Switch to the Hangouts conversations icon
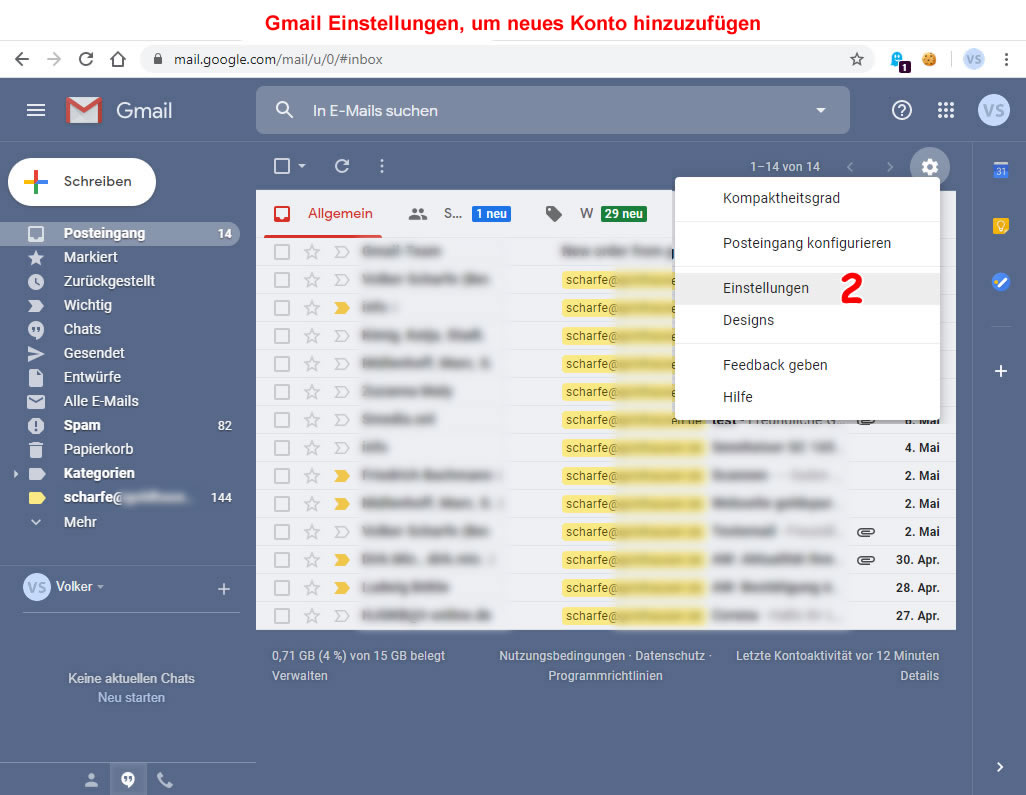This screenshot has width=1026, height=795. 128,779
